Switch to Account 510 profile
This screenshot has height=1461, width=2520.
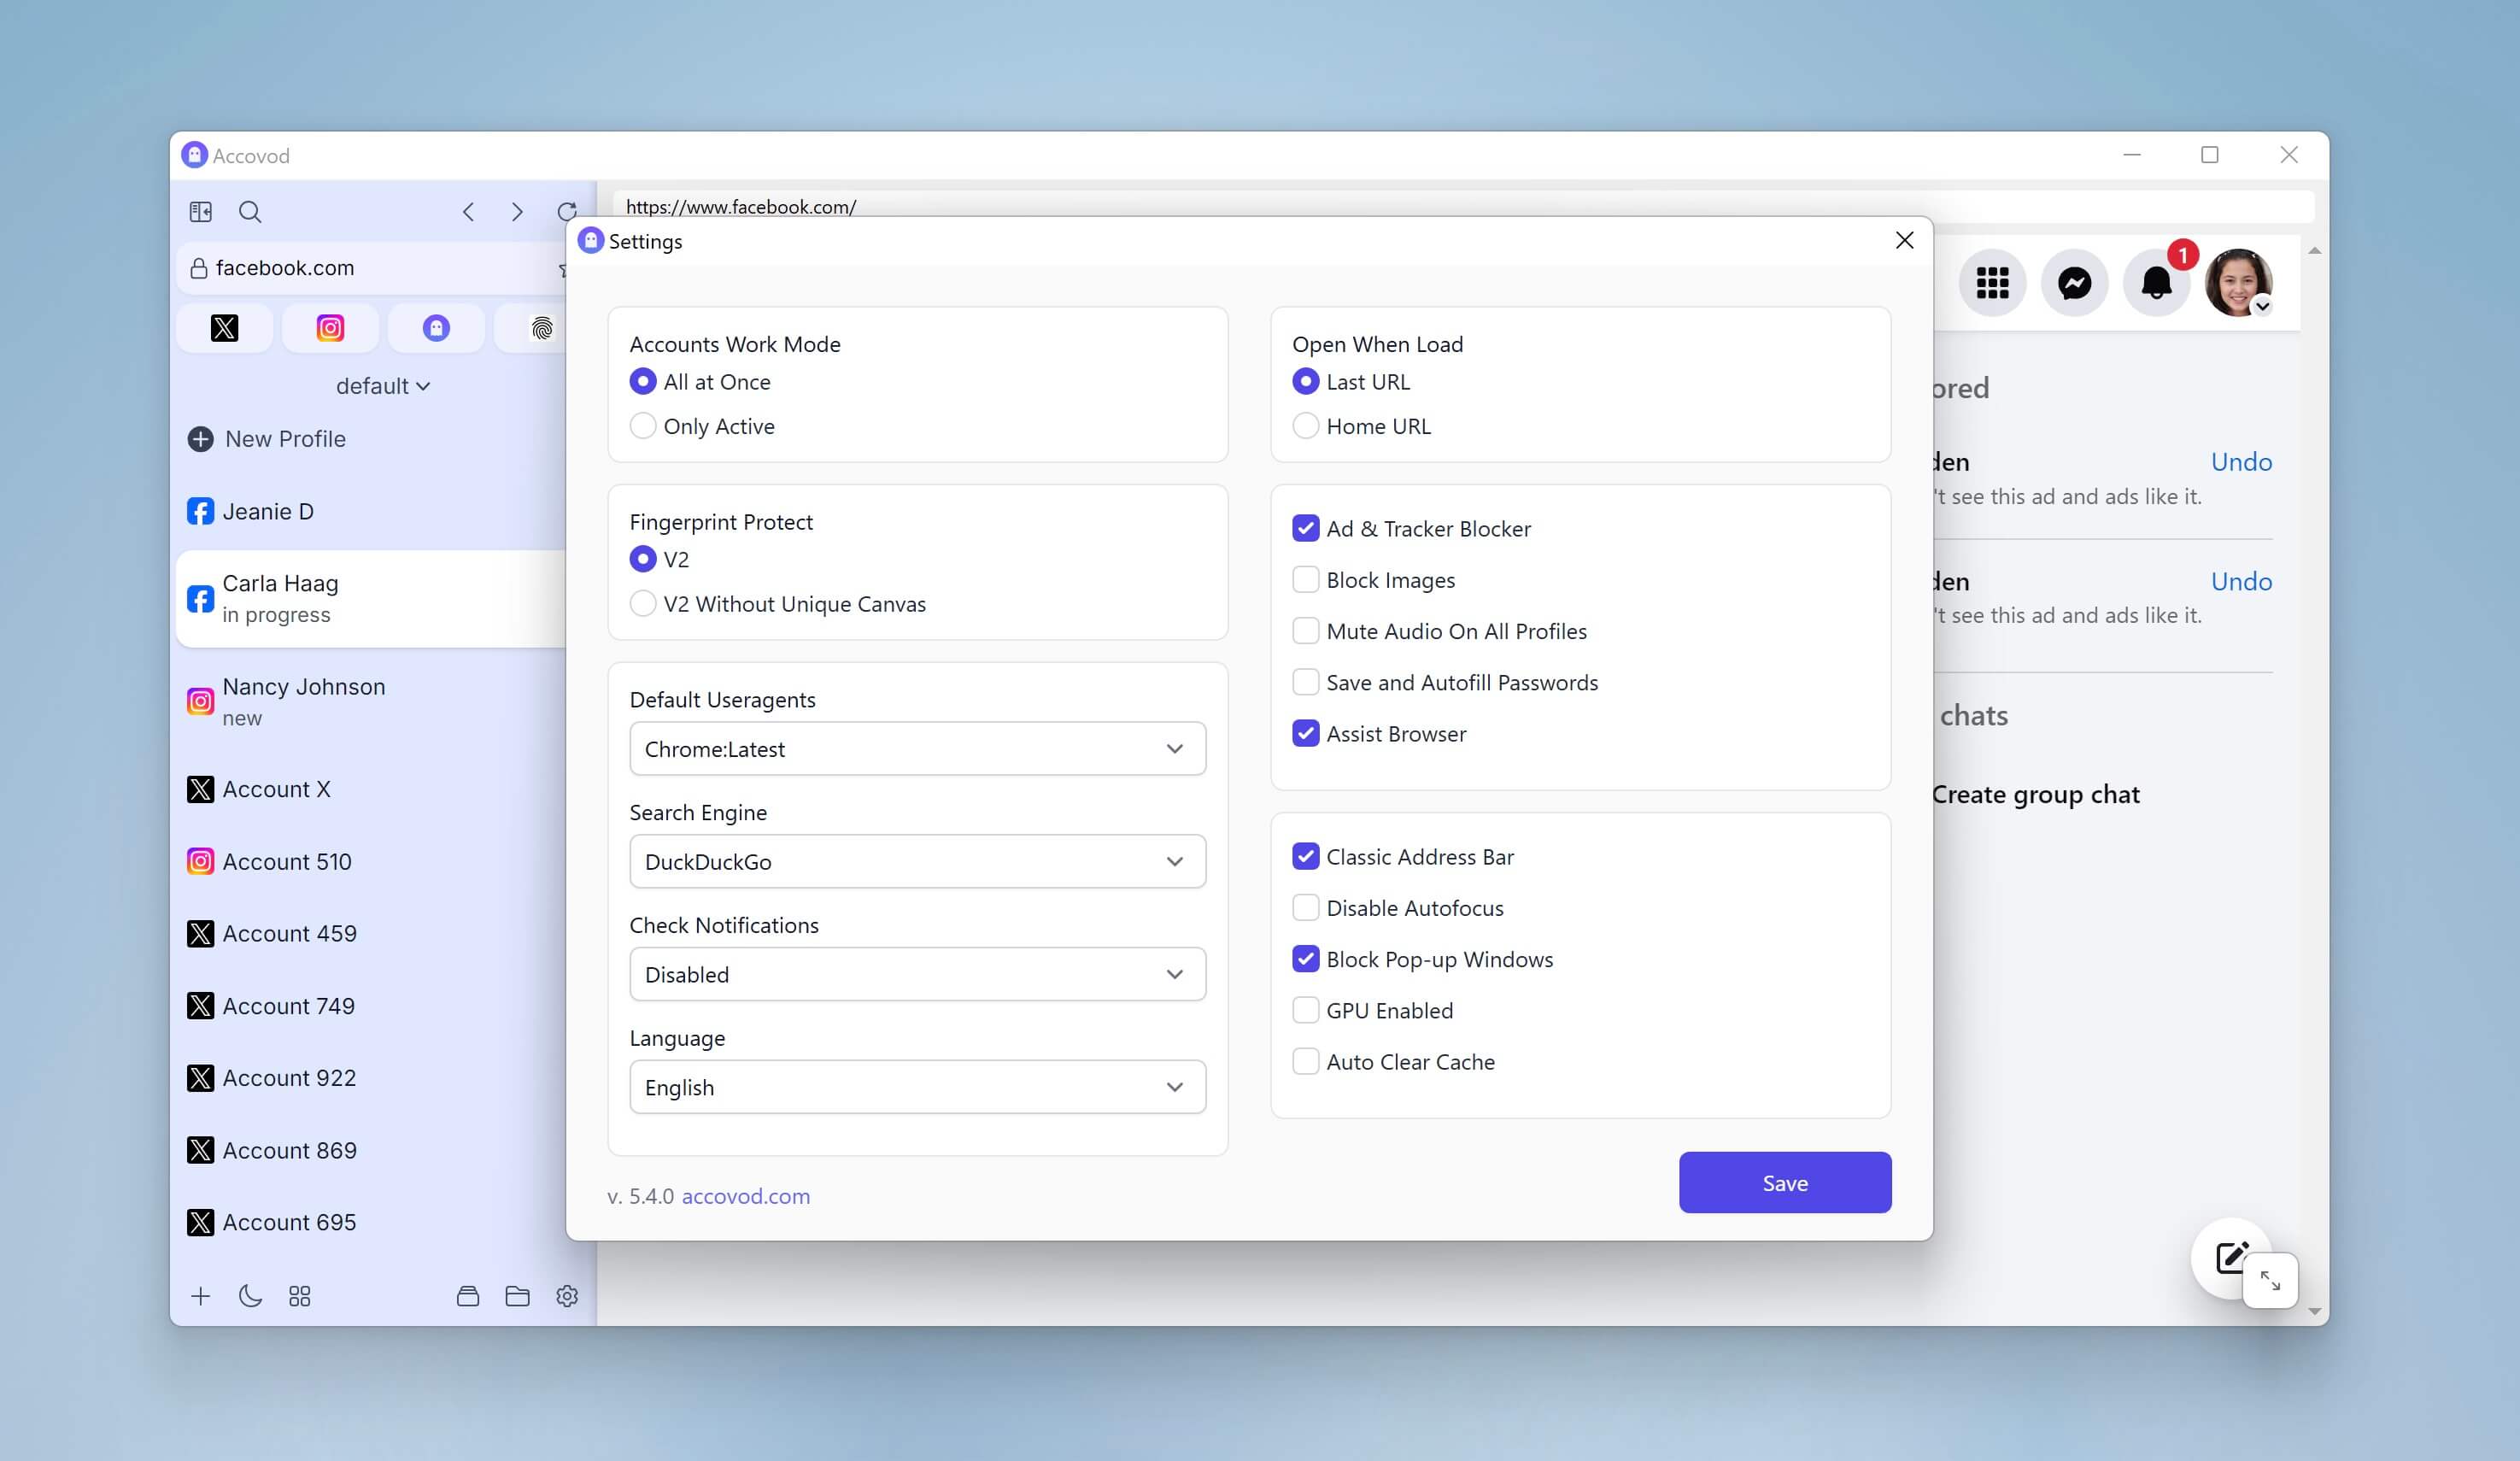pos(286,861)
